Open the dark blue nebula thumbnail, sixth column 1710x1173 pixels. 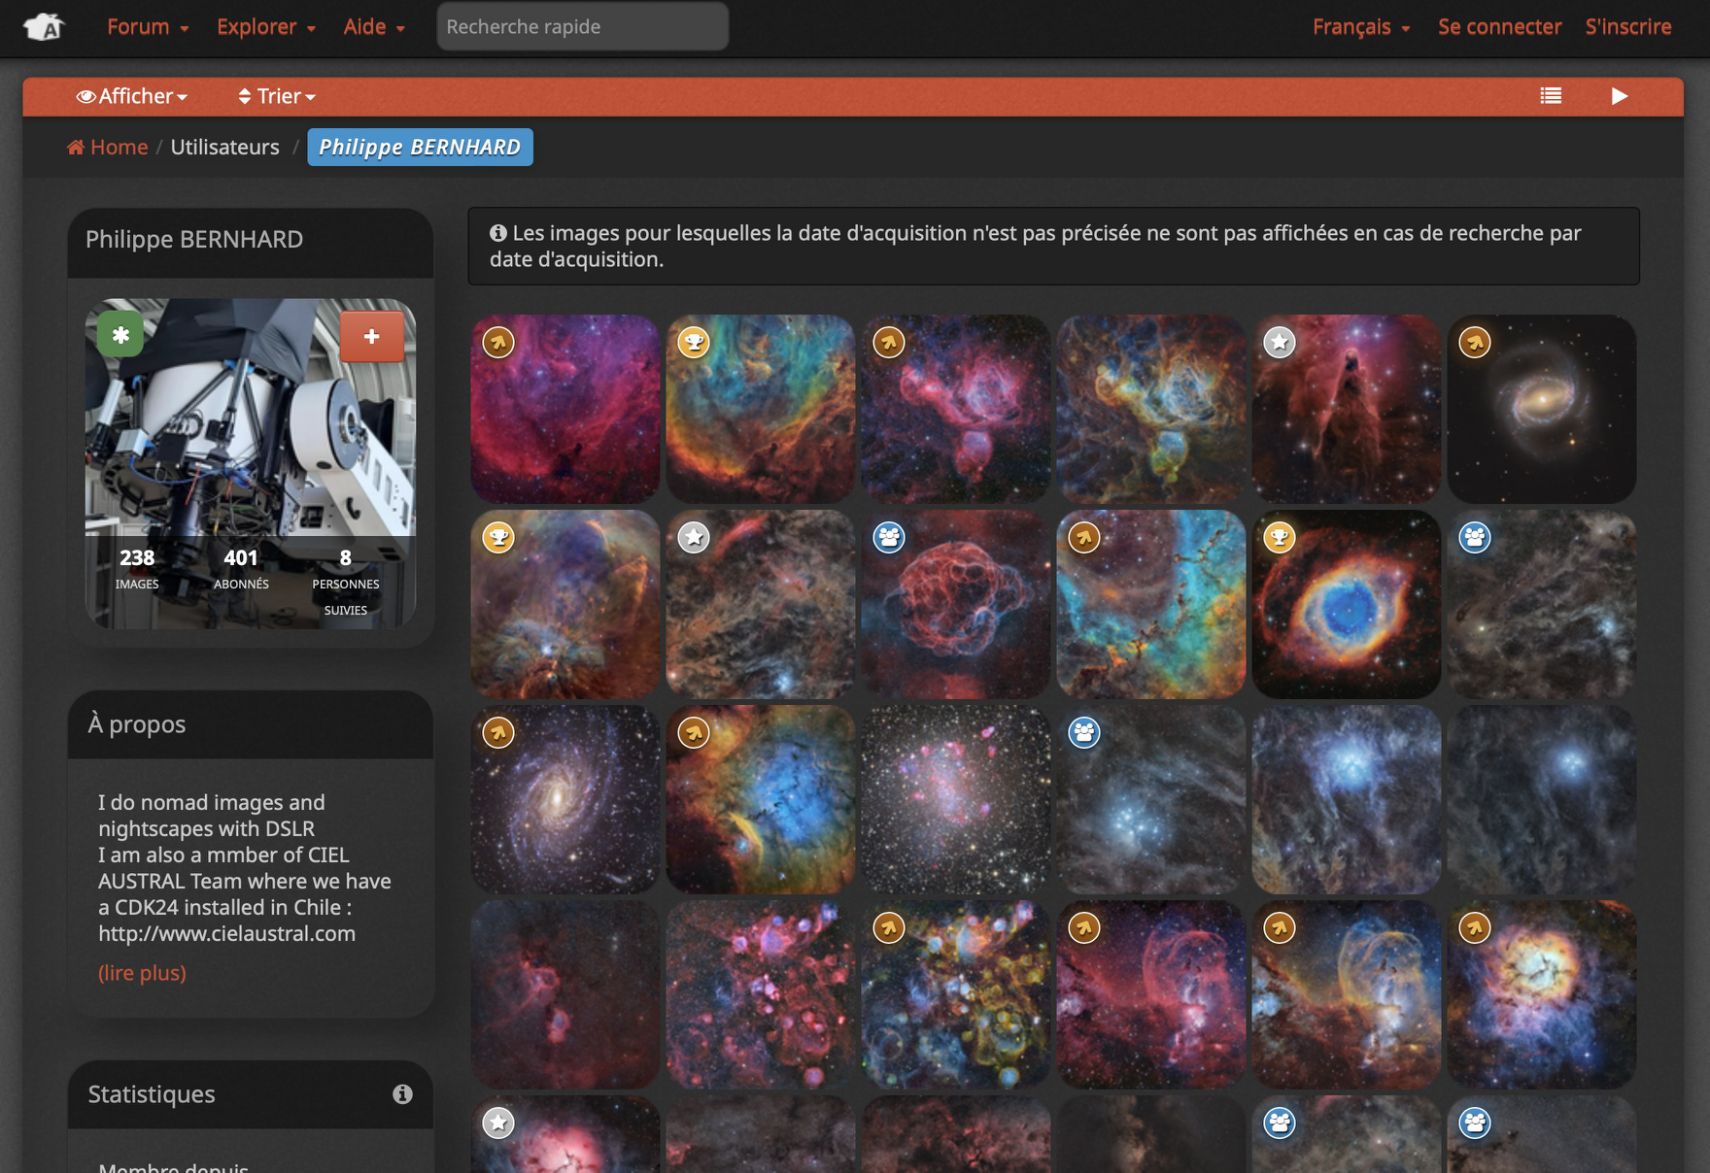tap(1542, 799)
